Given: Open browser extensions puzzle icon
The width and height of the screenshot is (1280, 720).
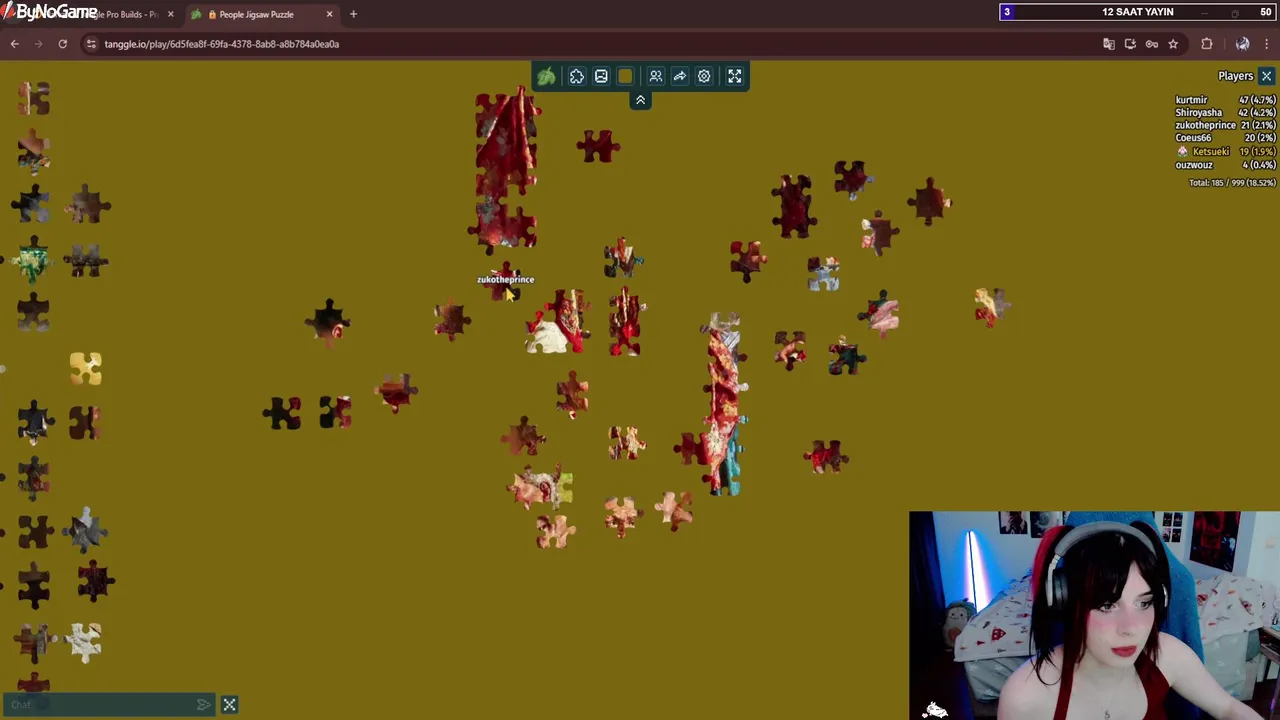Looking at the screenshot, I should point(1207,44).
